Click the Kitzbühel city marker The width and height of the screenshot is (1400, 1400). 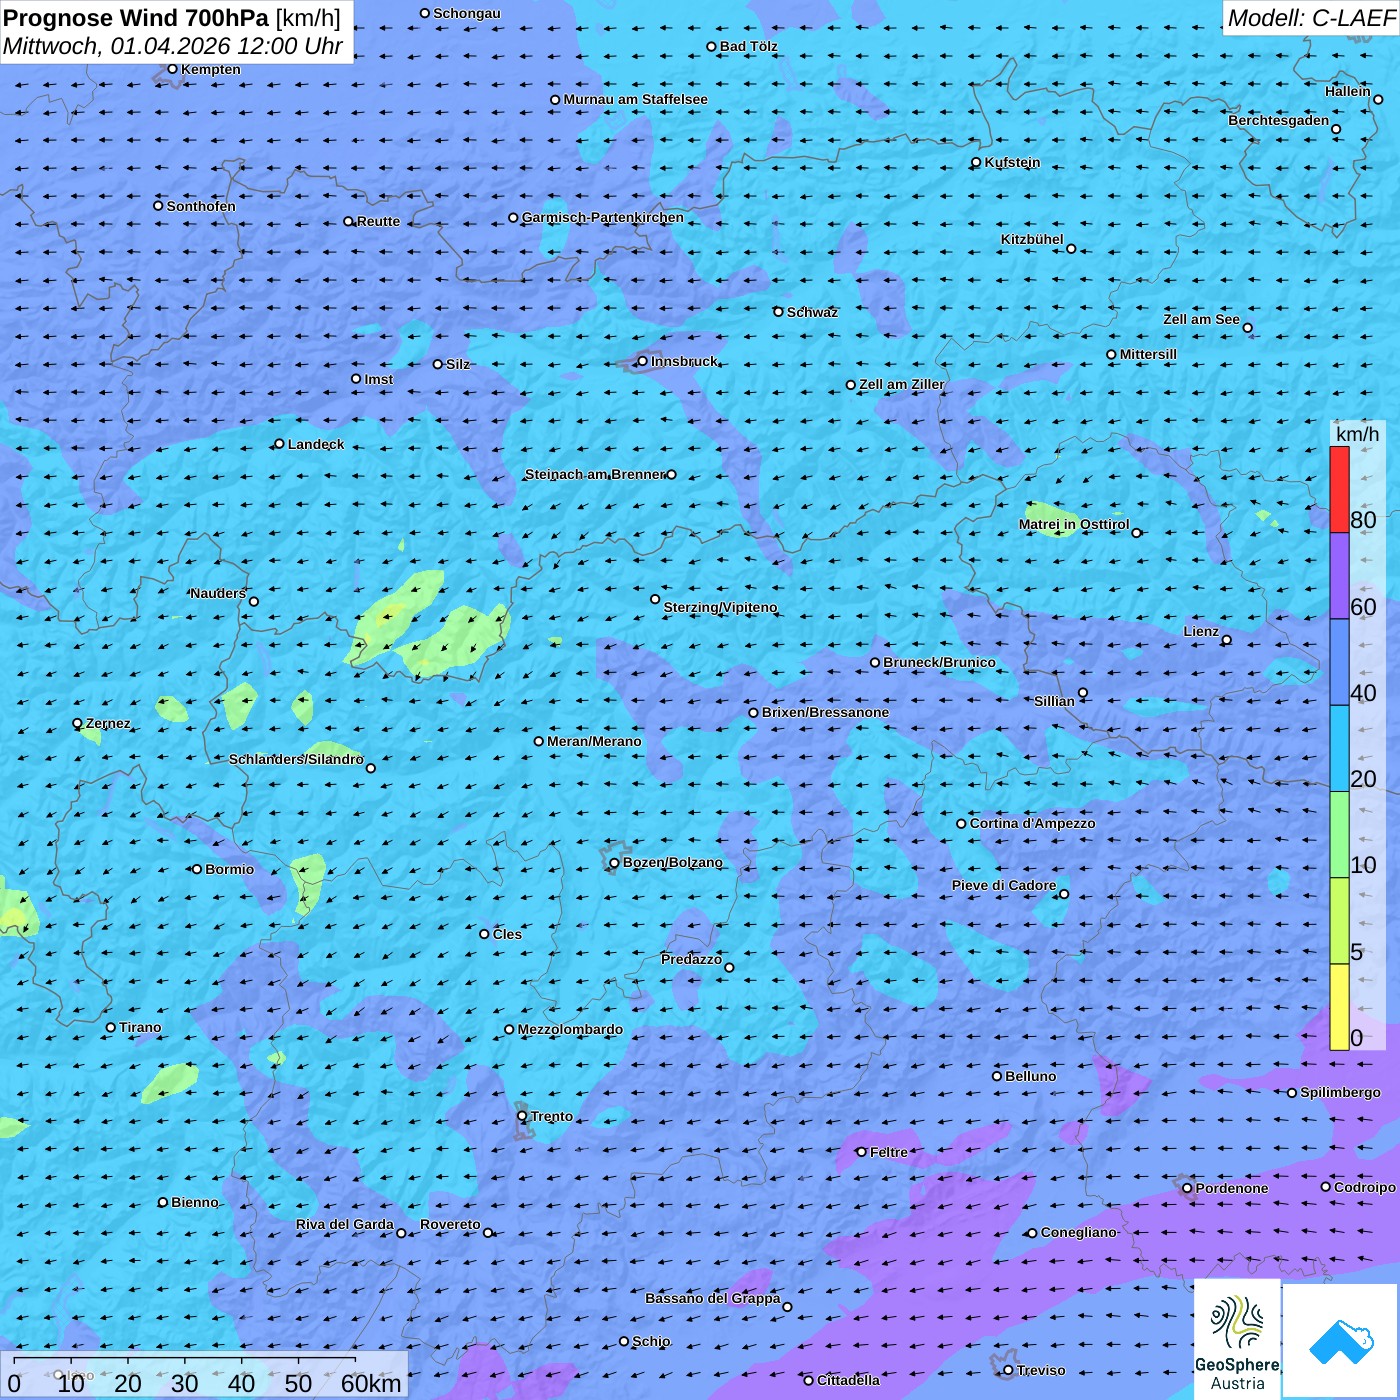click(1071, 249)
